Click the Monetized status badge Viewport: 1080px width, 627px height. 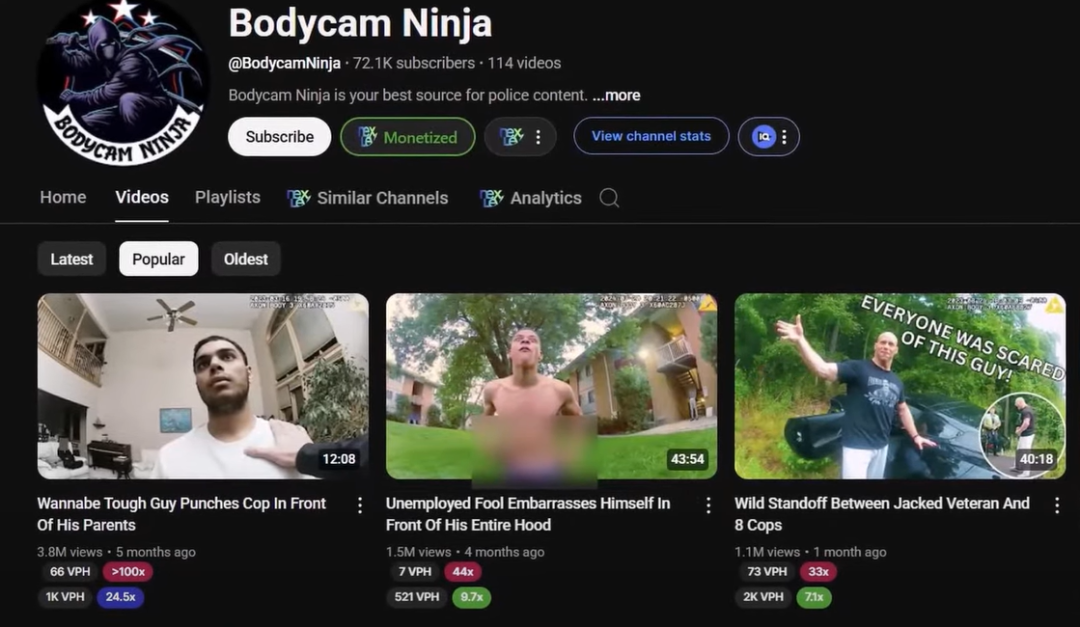click(407, 137)
